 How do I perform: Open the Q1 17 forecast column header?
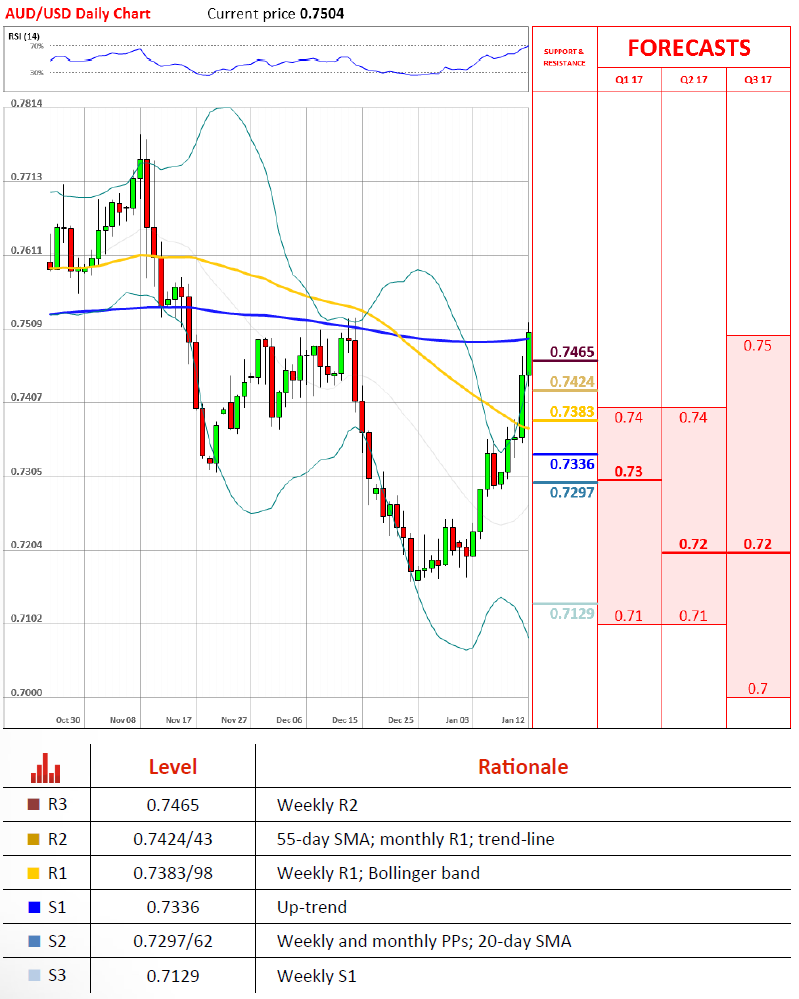(x=629, y=79)
